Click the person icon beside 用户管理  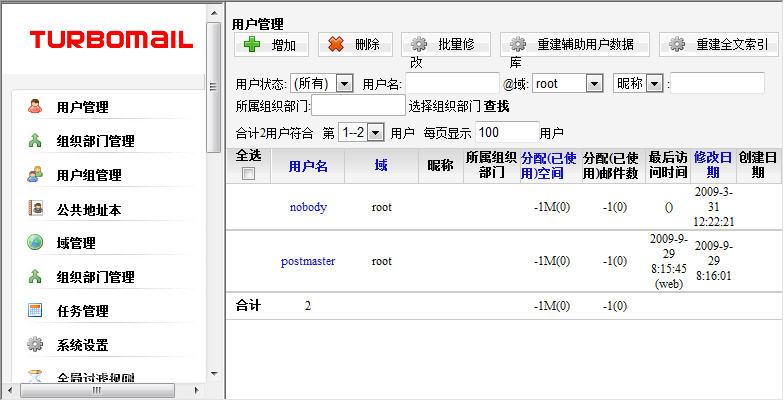coord(35,106)
